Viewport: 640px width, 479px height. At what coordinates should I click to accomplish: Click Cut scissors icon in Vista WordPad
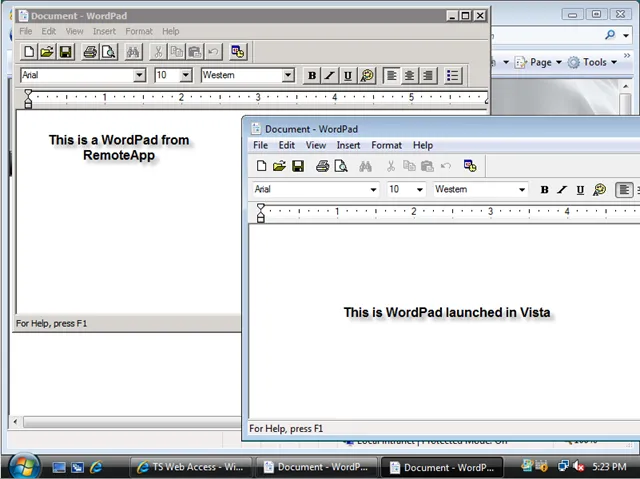[391, 166]
